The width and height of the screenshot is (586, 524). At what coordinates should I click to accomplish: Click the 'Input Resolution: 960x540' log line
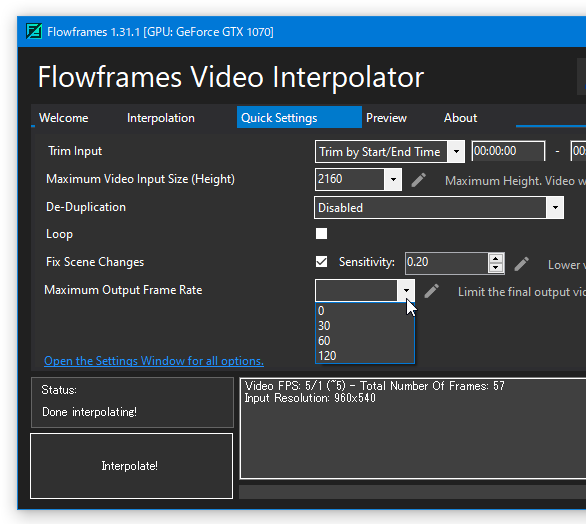310,398
